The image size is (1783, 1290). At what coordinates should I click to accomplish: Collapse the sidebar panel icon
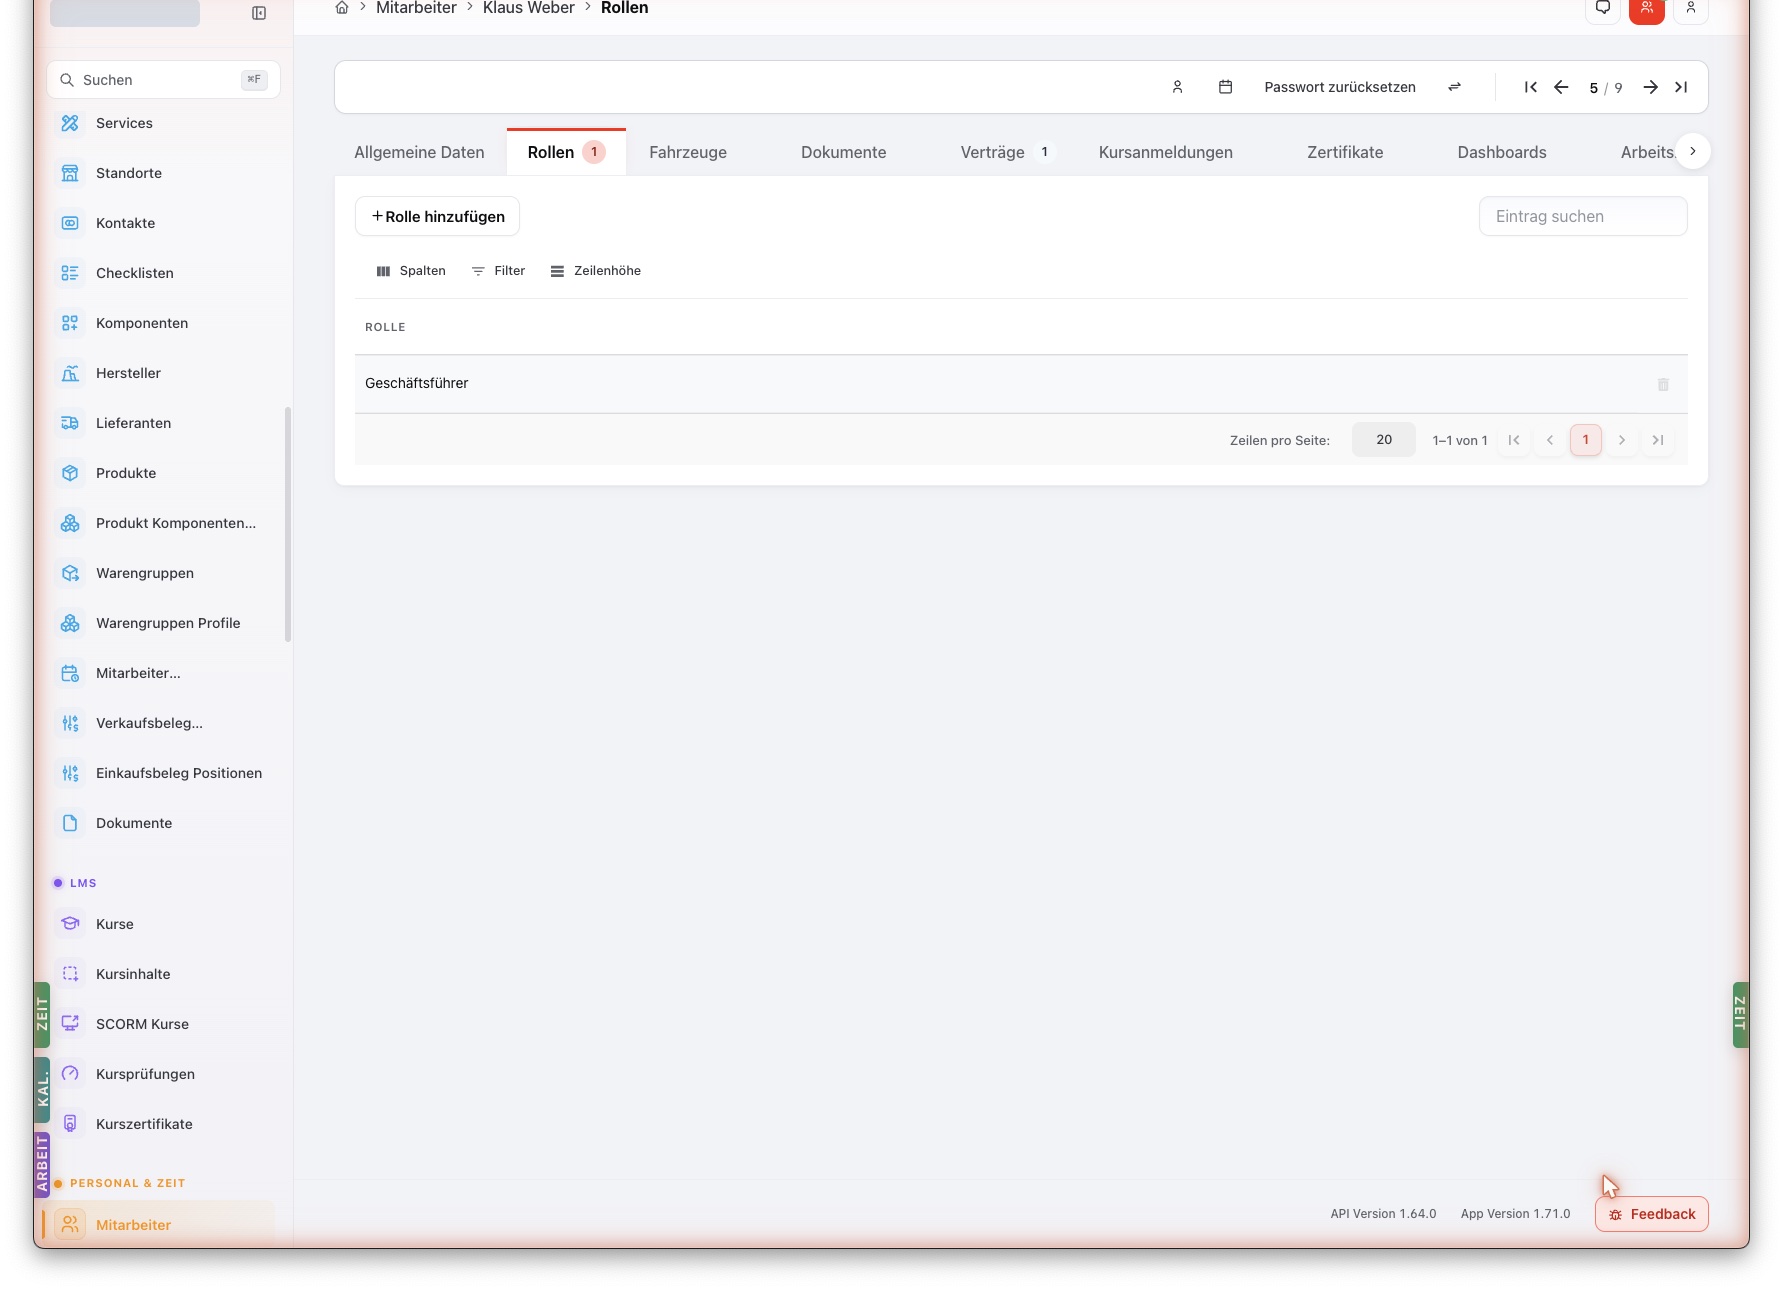259,13
